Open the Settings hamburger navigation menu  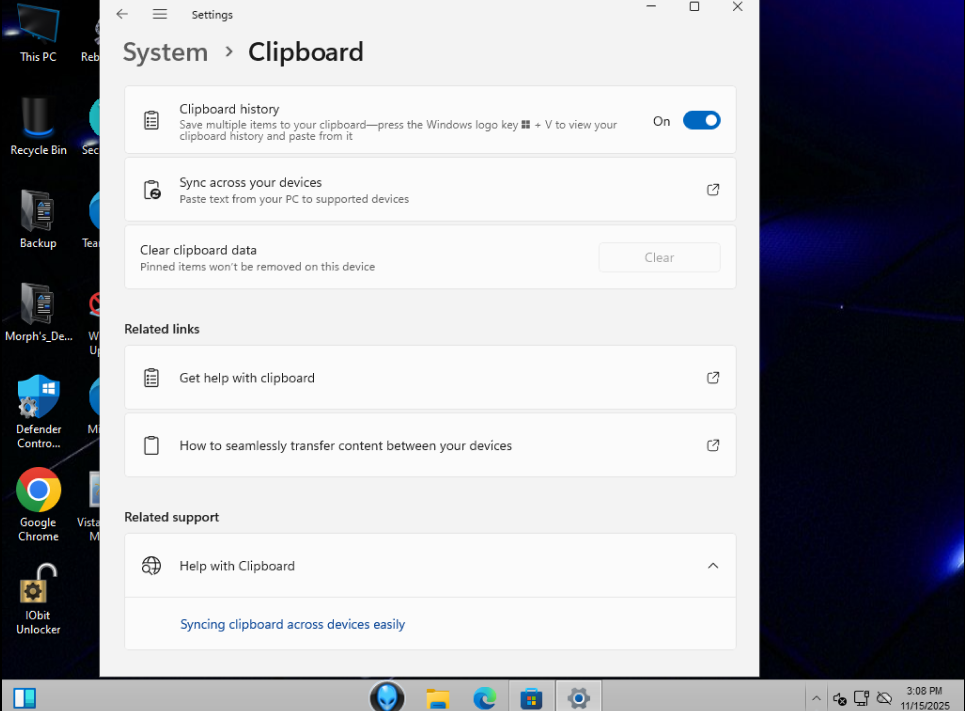159,14
